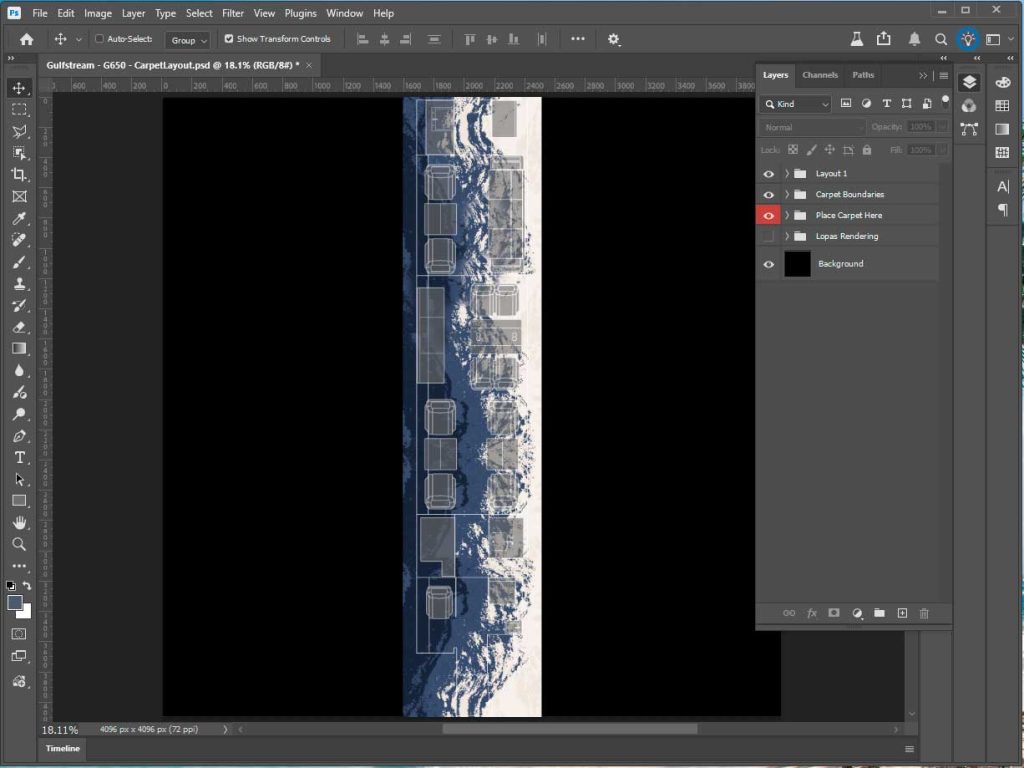This screenshot has height=768, width=1024.
Task: Open the Filter menu
Action: (x=232, y=13)
